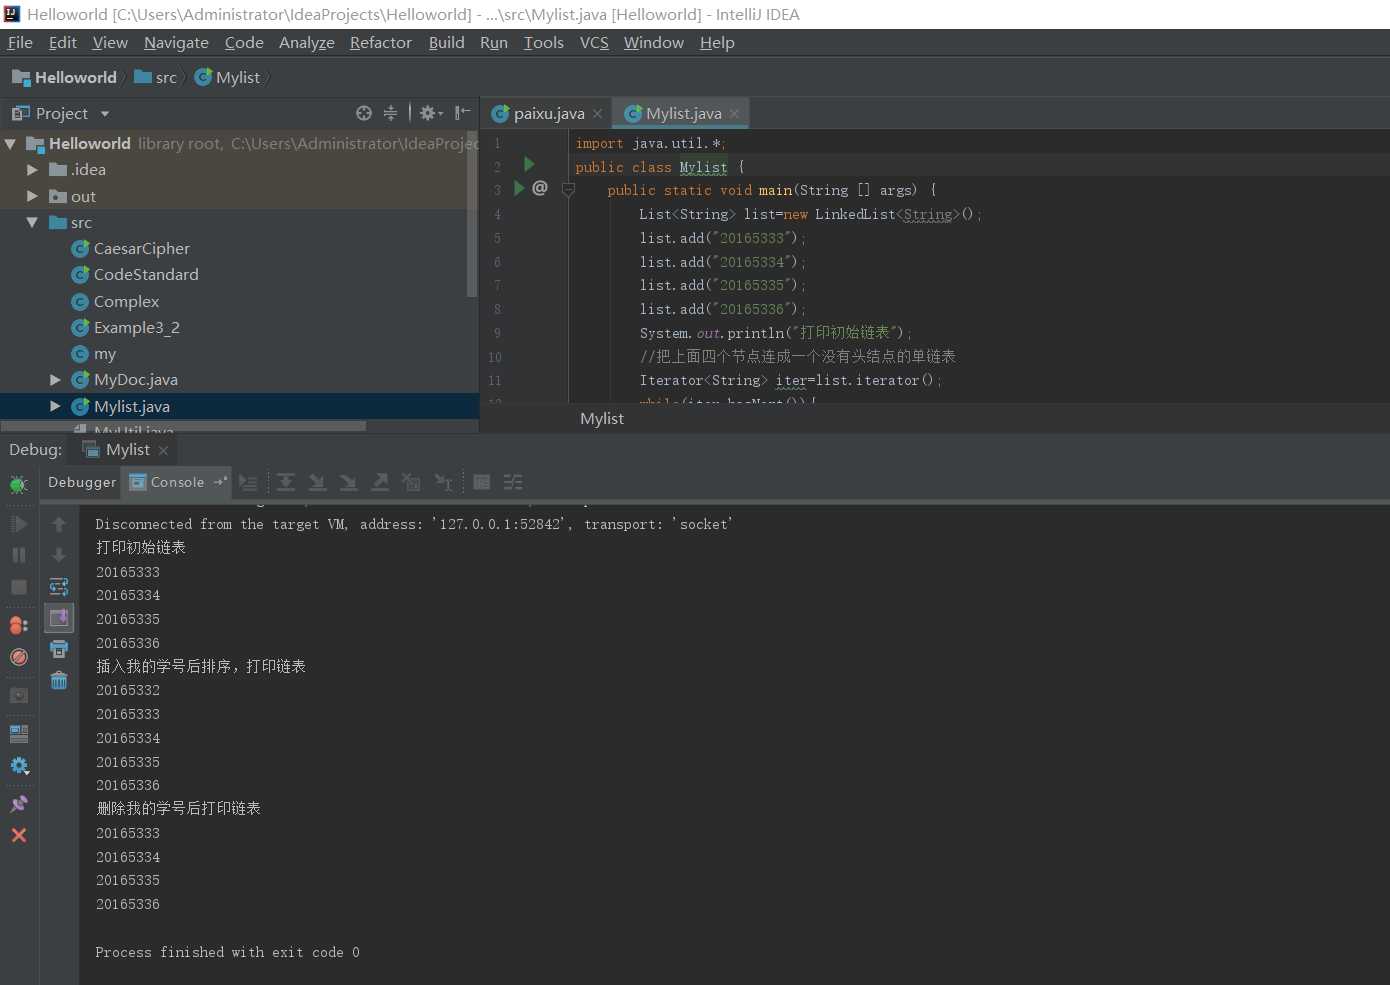Viewport: 1390px width, 985px height.
Task: Fold the main method gutter marker
Action: click(568, 189)
